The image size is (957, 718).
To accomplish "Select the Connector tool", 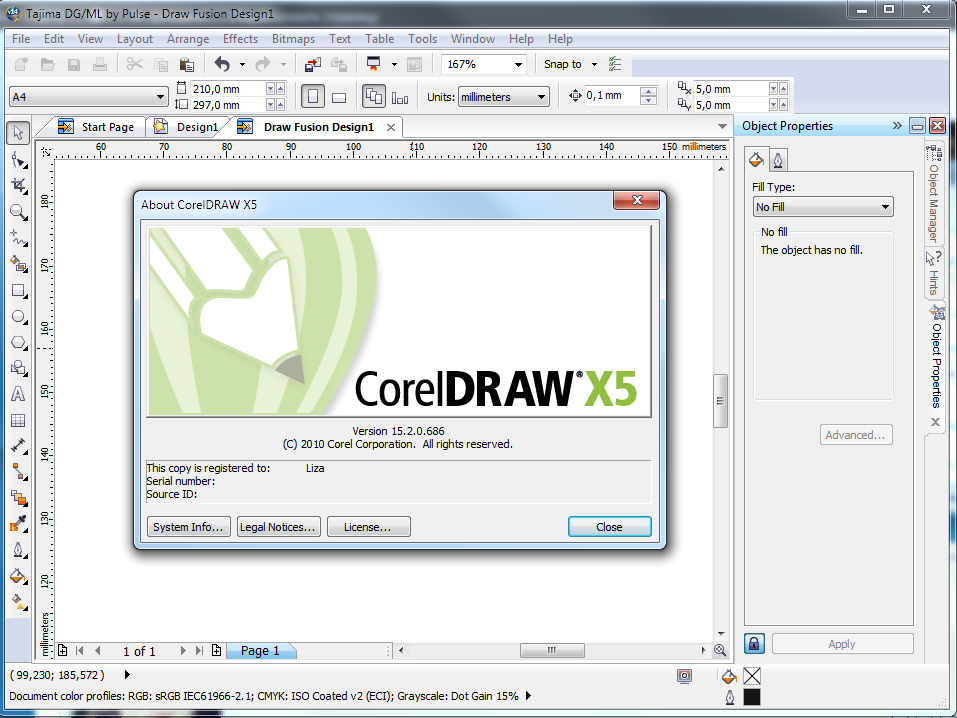I will (18, 472).
